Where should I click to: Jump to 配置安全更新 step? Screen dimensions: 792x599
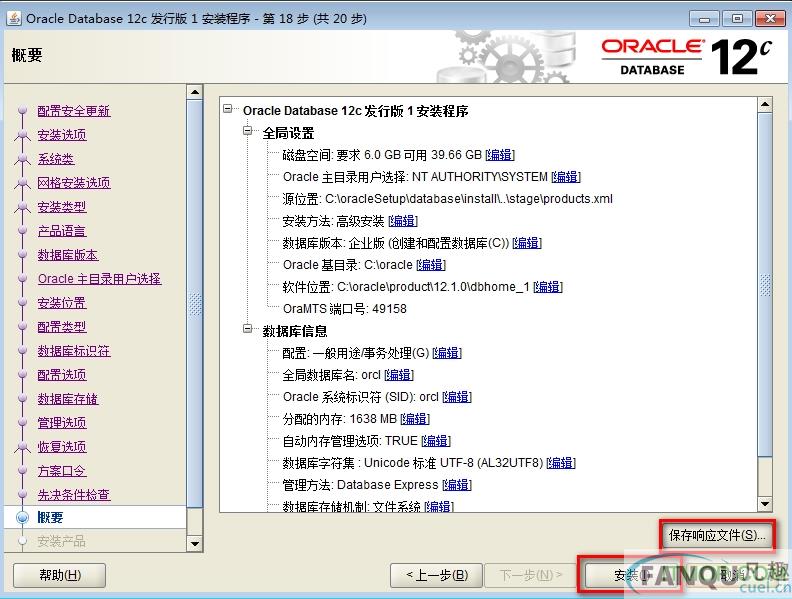74,111
